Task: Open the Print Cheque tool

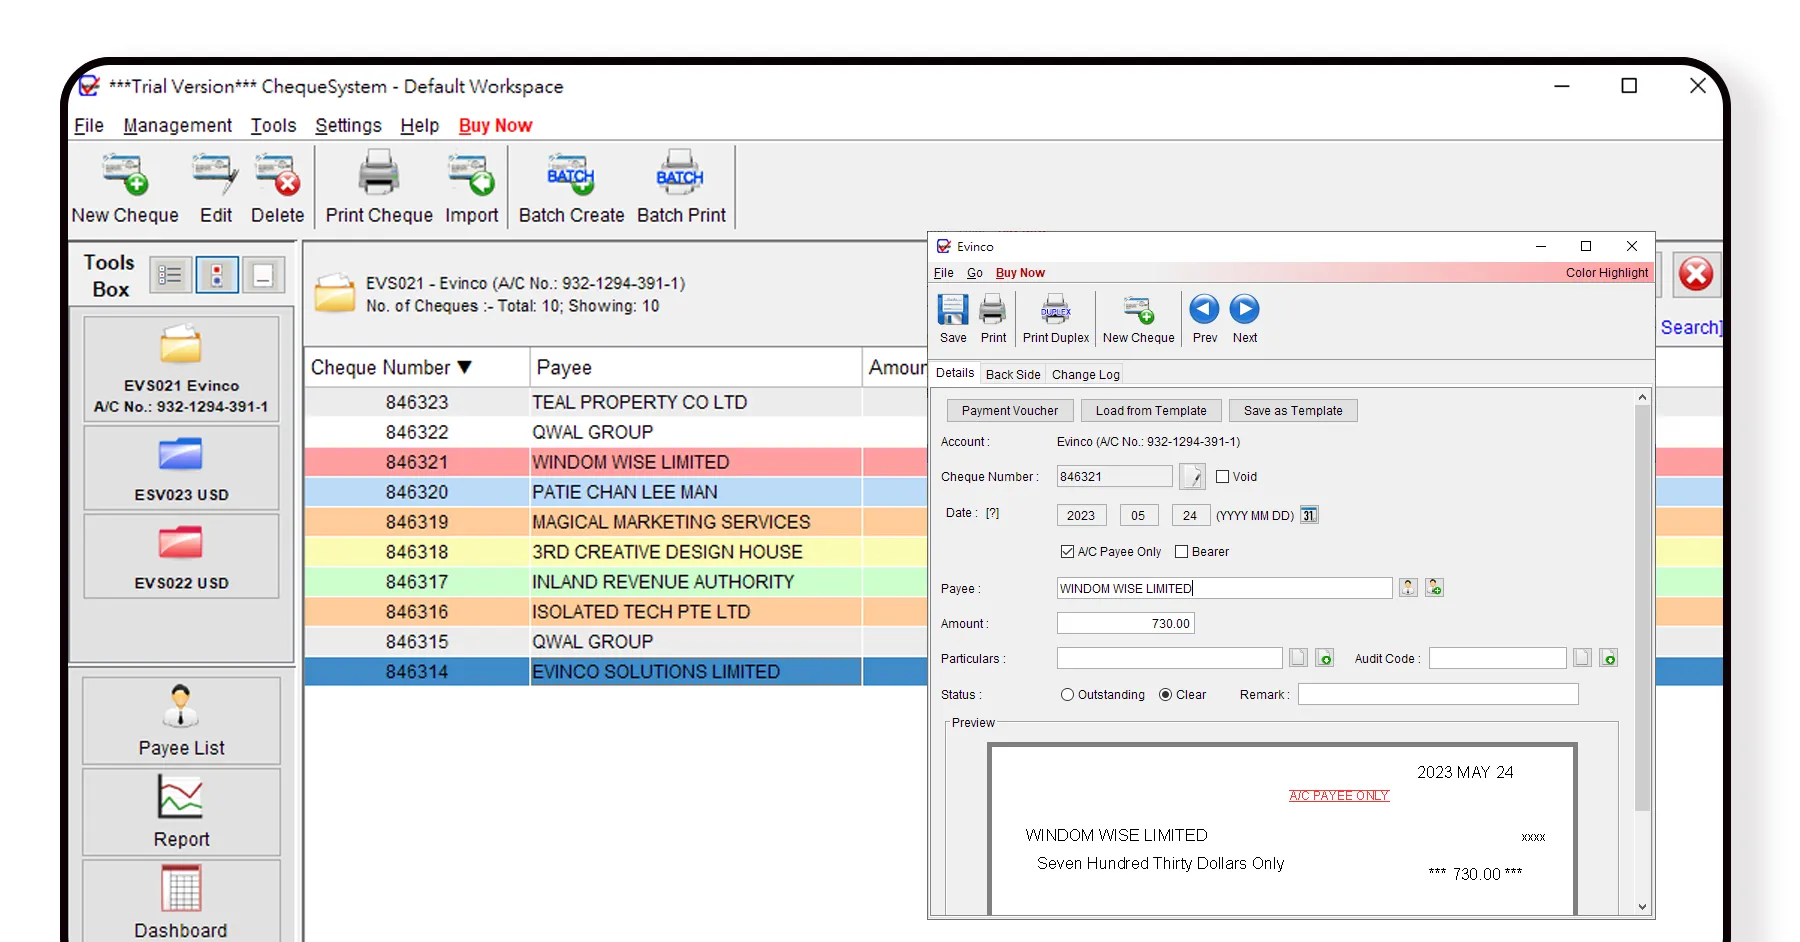Action: tap(378, 187)
